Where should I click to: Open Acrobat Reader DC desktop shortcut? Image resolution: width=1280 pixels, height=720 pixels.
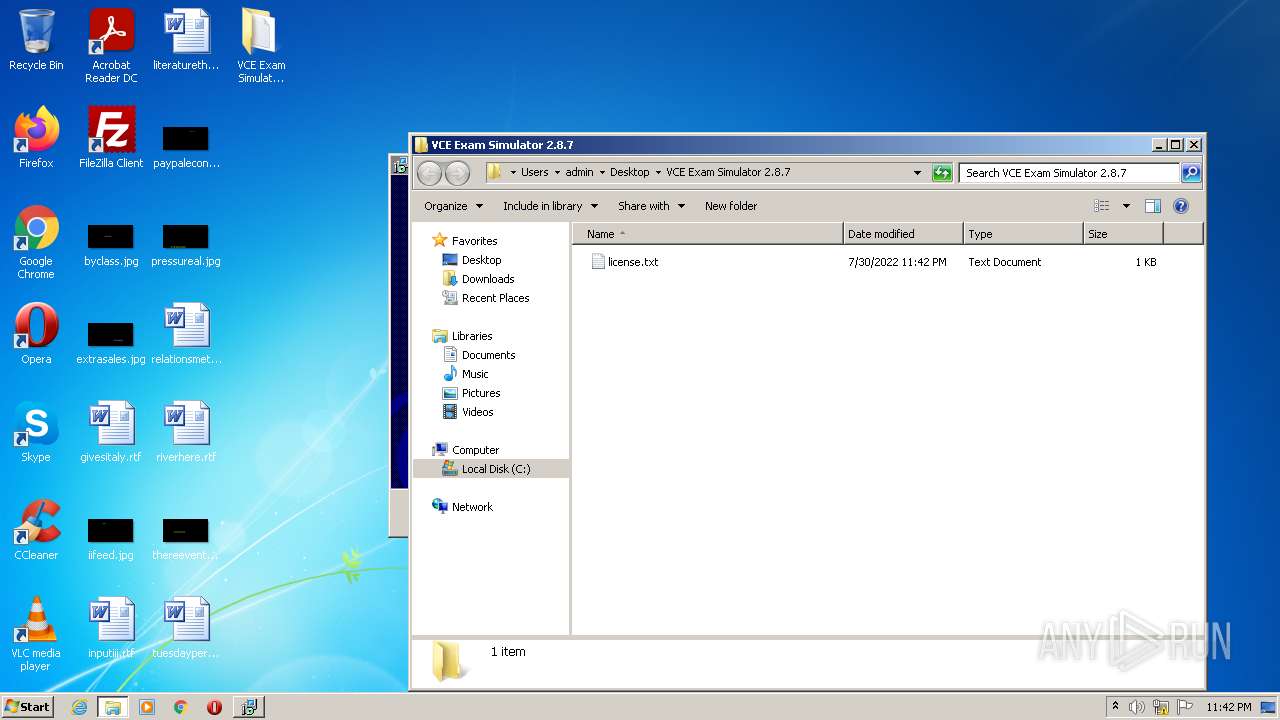(x=111, y=47)
